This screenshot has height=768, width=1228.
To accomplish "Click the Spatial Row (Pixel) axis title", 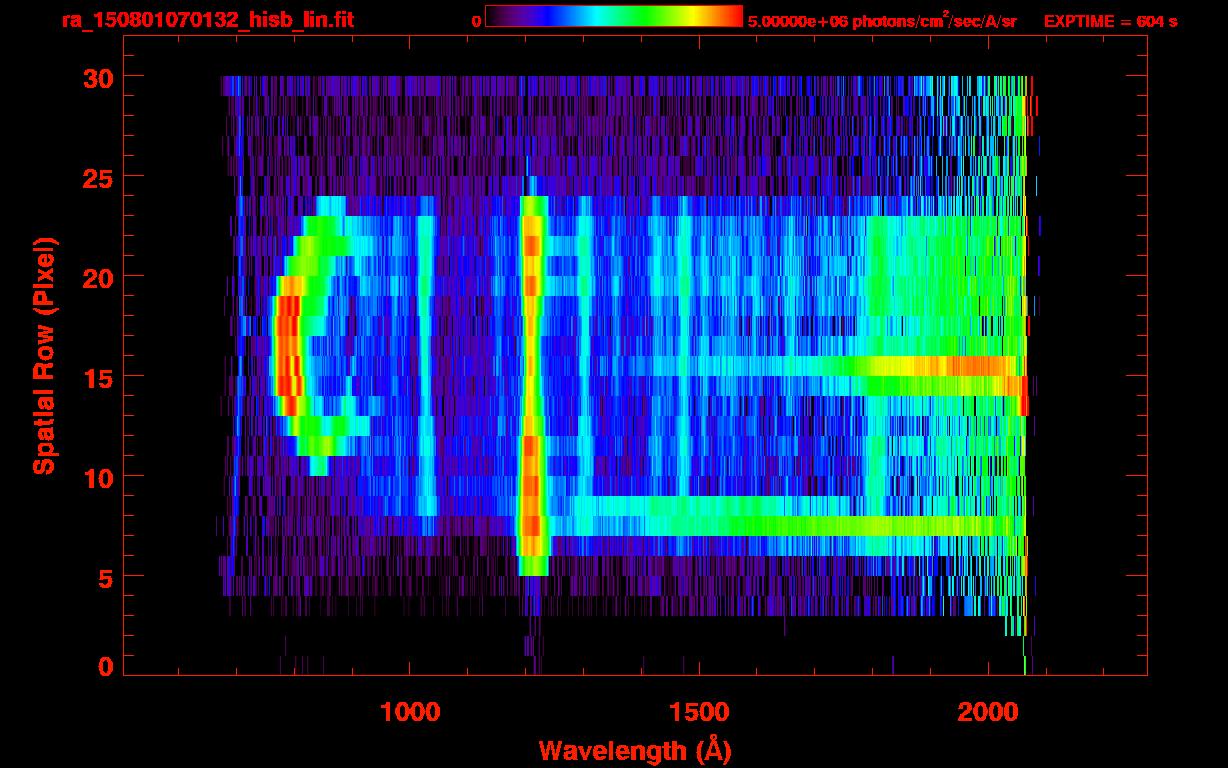I will coord(45,356).
